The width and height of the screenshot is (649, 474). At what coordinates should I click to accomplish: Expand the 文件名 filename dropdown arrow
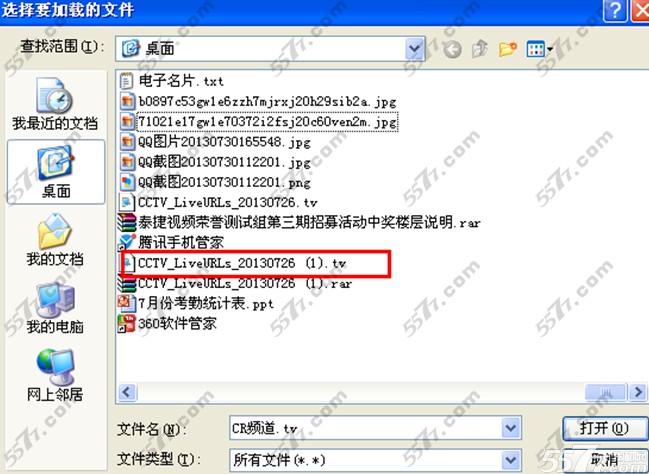pyautogui.click(x=511, y=428)
